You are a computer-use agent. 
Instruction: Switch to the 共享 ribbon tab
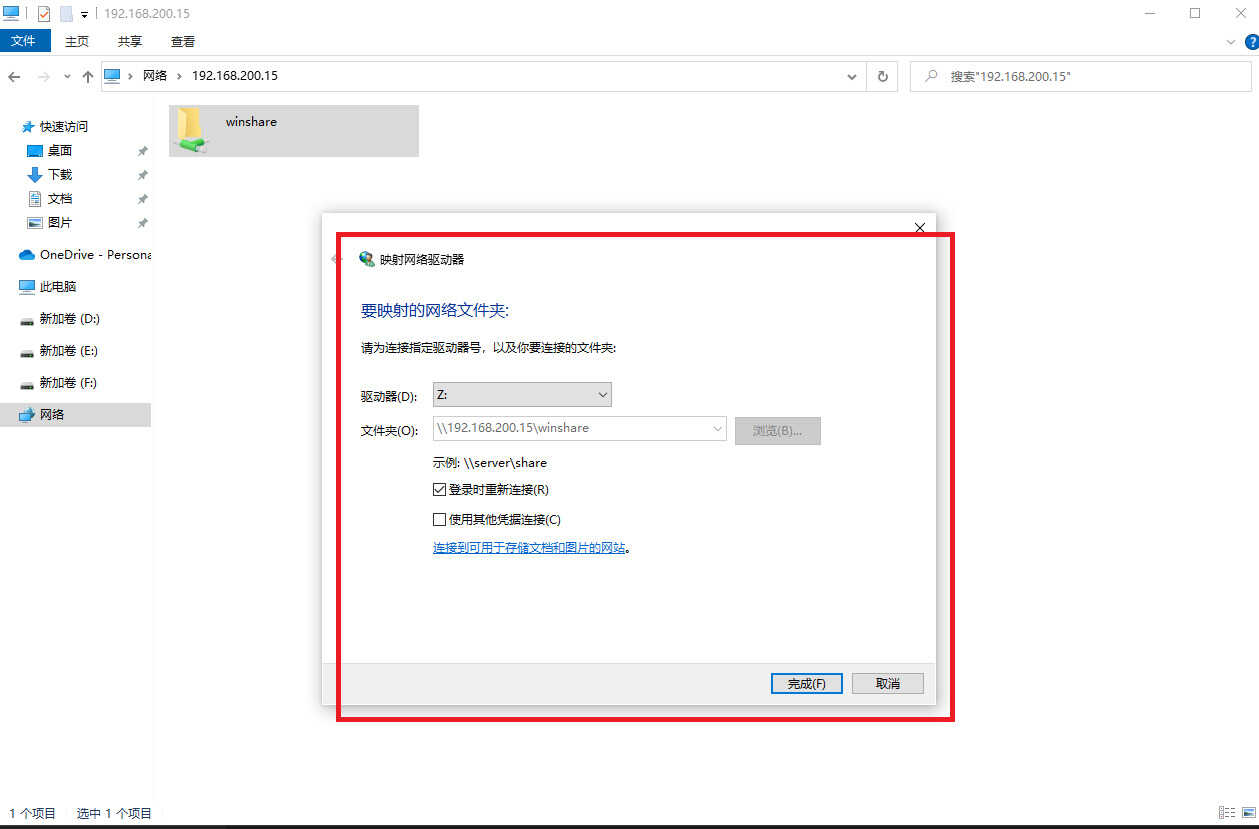[130, 41]
